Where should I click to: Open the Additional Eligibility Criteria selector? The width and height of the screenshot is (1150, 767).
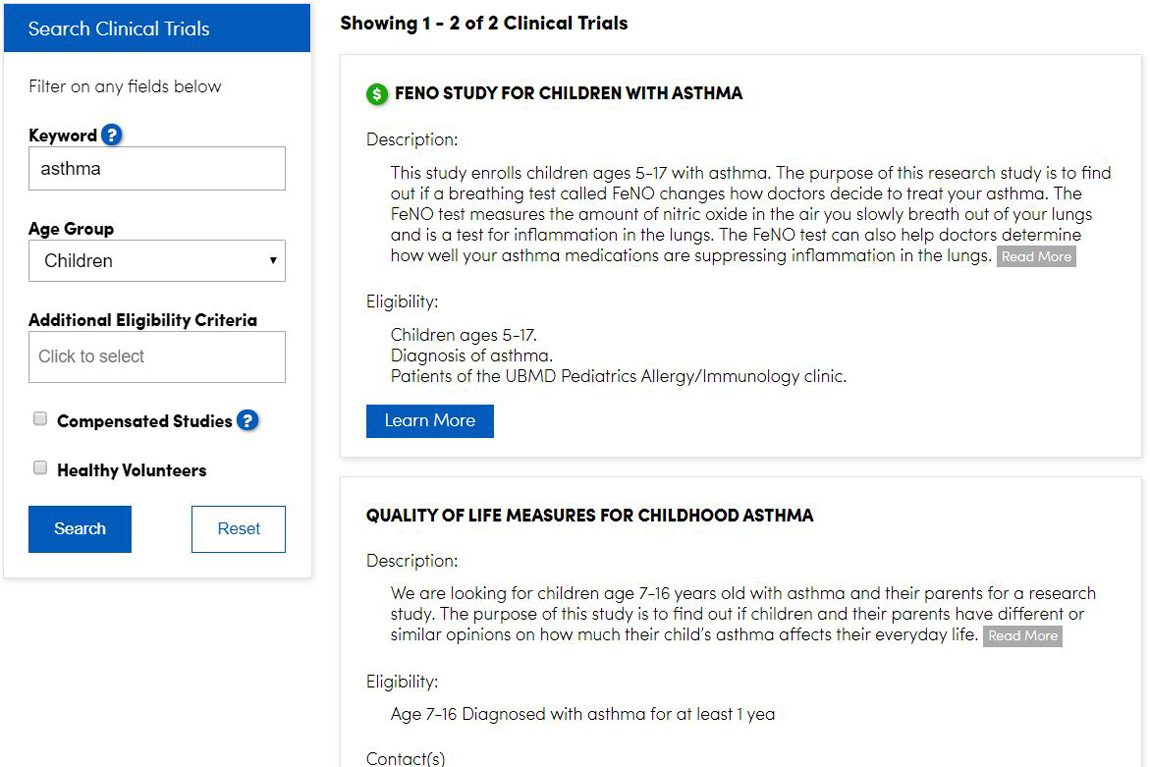[x=157, y=357]
